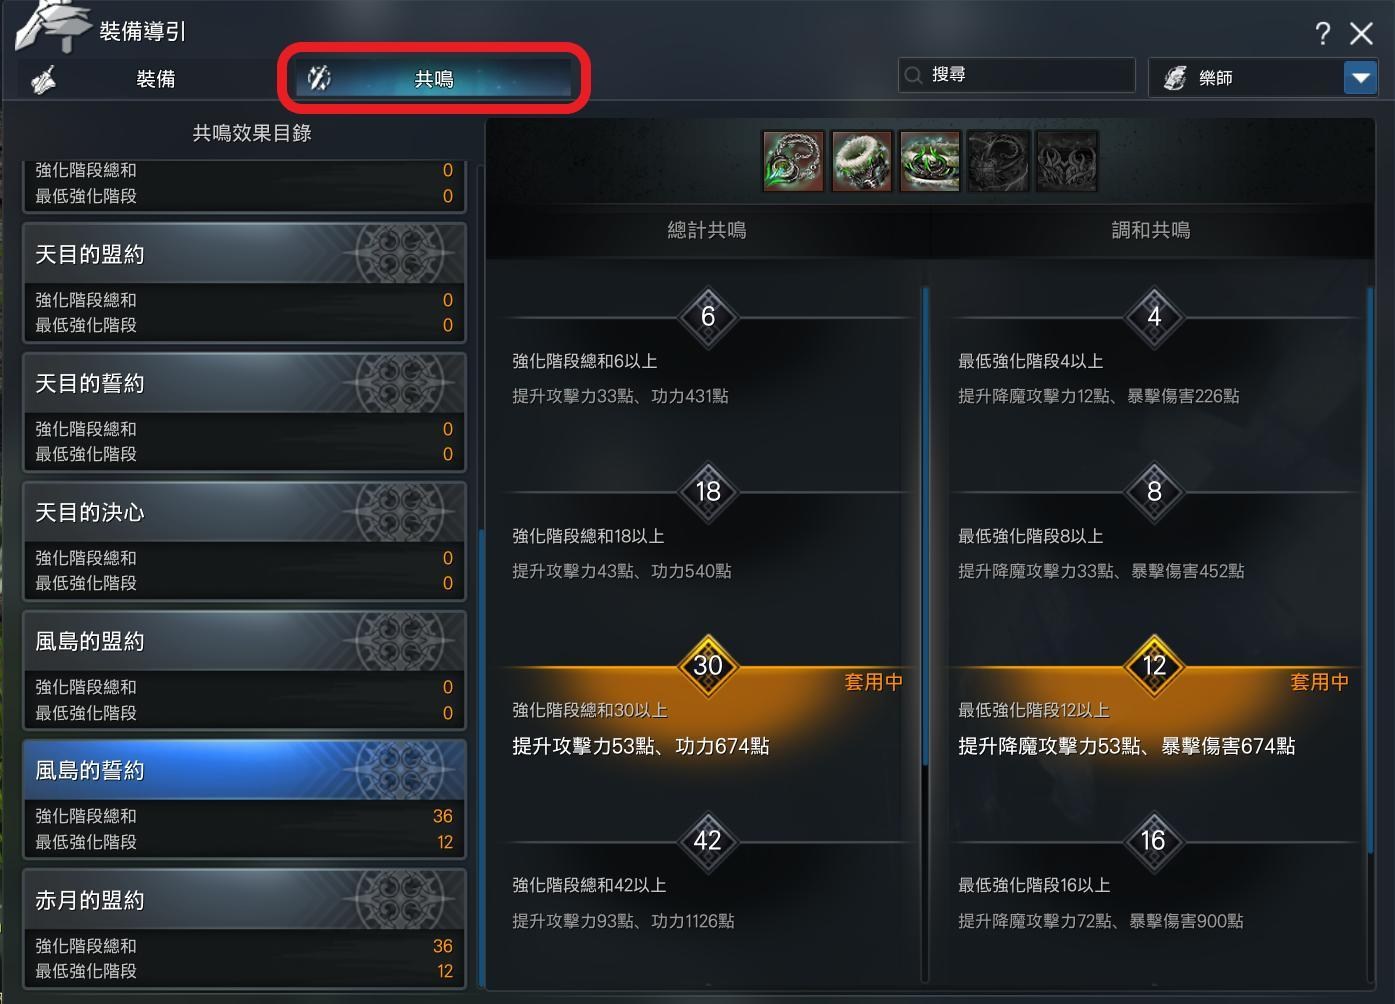Click the magnifier icon in search box

click(913, 75)
